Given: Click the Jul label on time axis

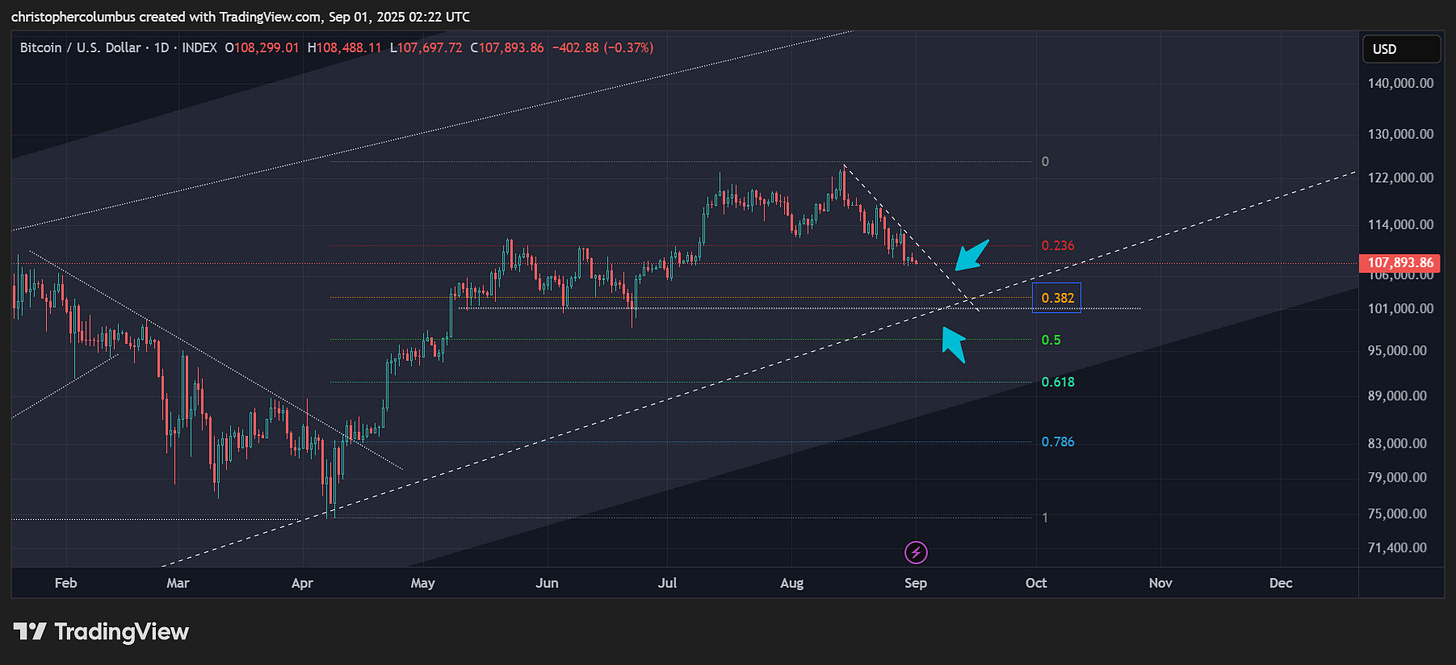Looking at the screenshot, I should (x=669, y=583).
